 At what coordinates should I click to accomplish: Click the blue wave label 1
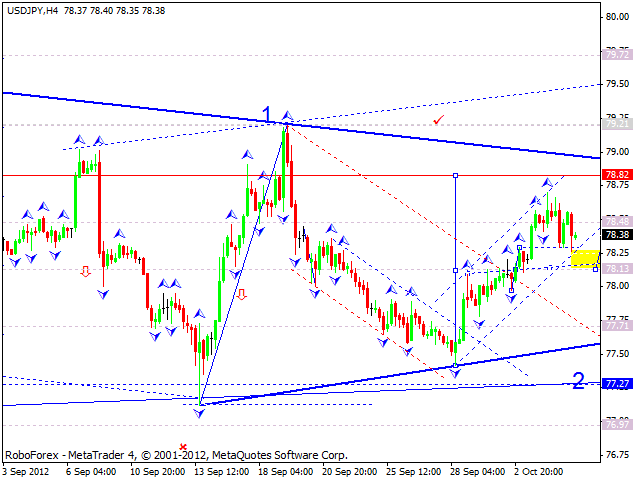click(x=267, y=113)
